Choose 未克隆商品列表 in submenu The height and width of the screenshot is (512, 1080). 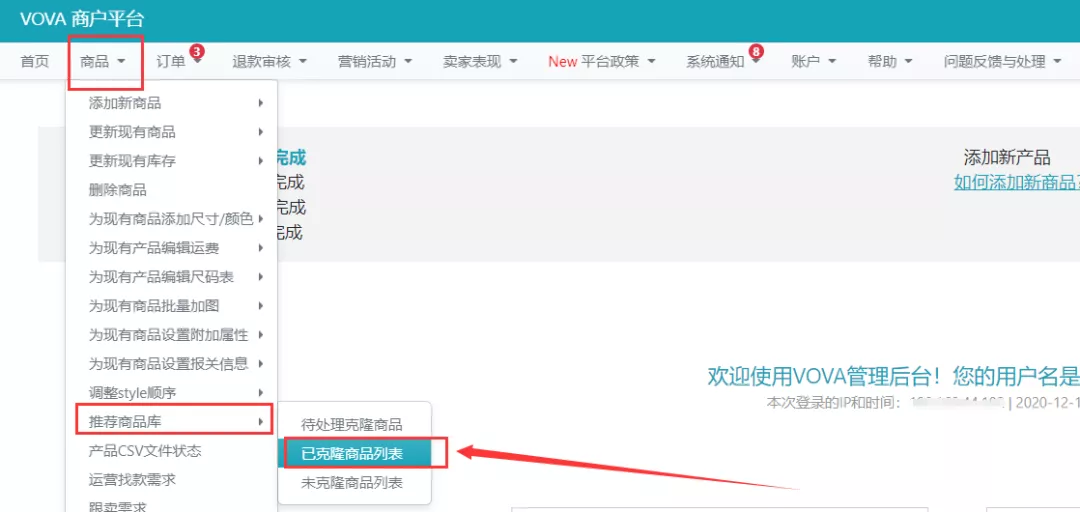[354, 482]
